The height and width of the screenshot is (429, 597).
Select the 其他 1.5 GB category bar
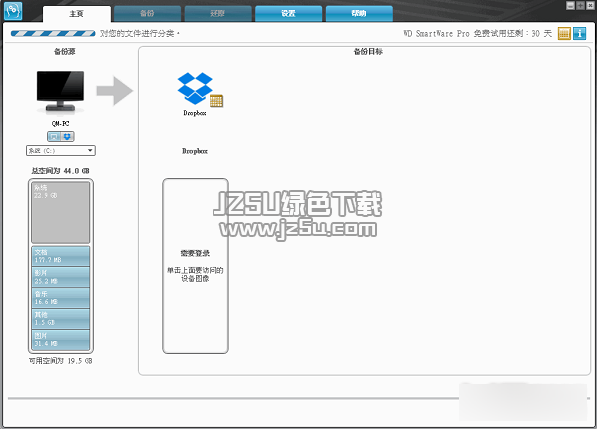61,319
